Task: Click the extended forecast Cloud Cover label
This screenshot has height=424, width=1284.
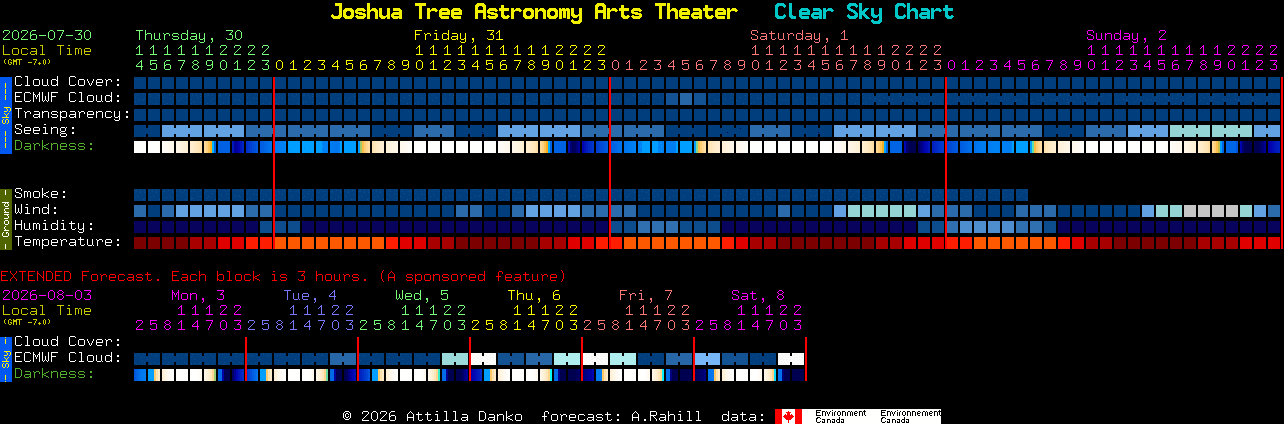Action: point(68,342)
